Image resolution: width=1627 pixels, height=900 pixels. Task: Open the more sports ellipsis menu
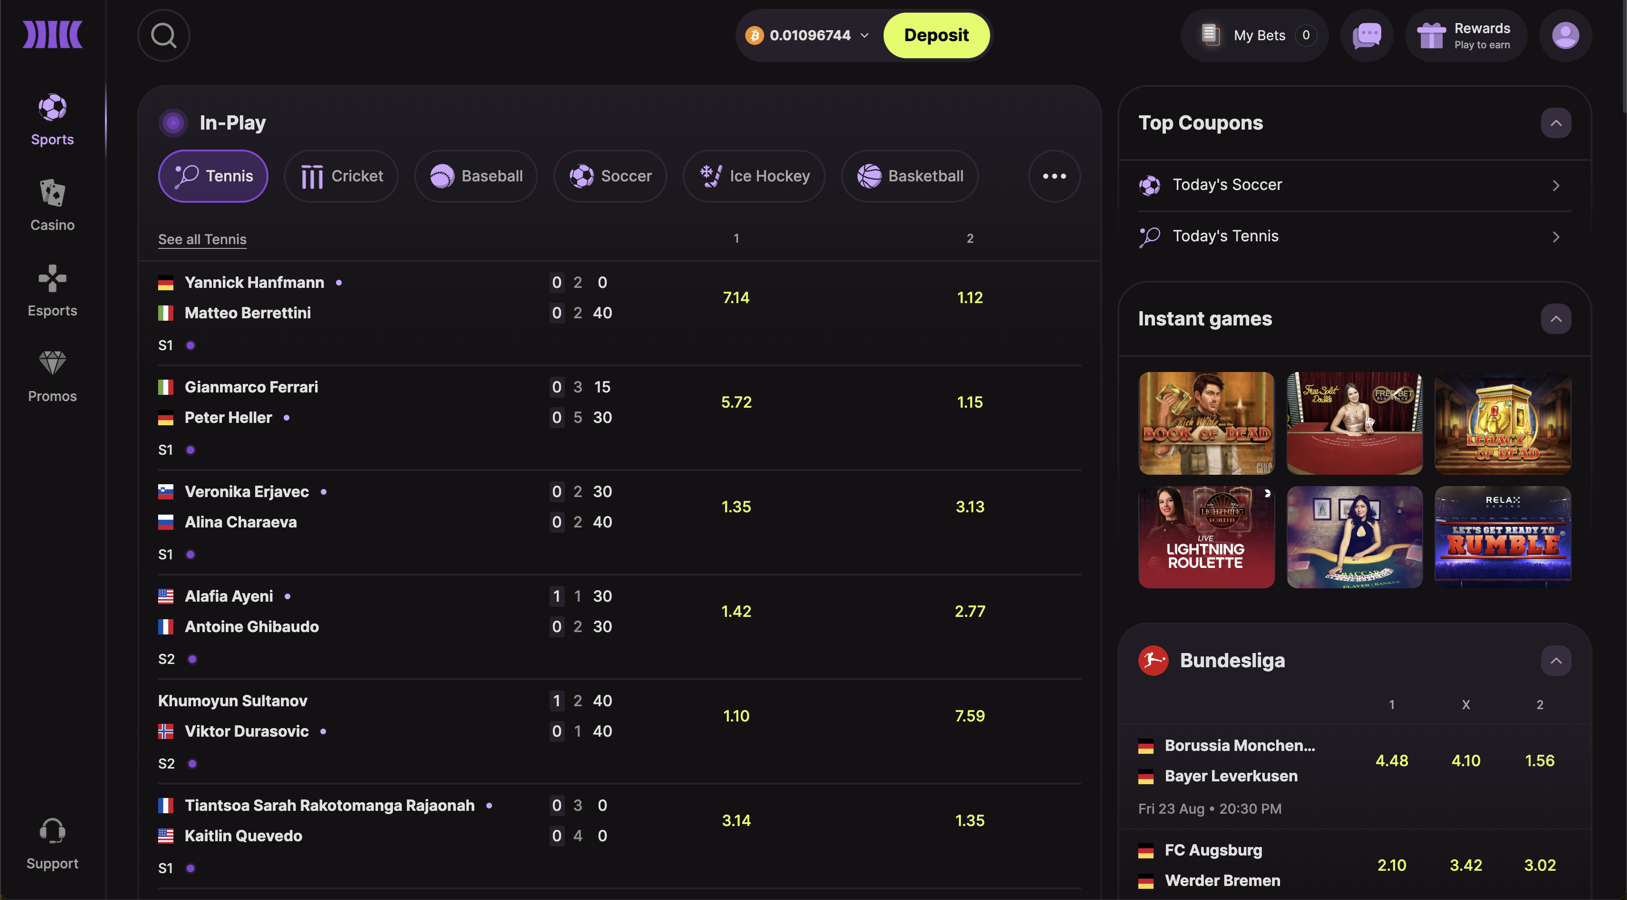1055,176
